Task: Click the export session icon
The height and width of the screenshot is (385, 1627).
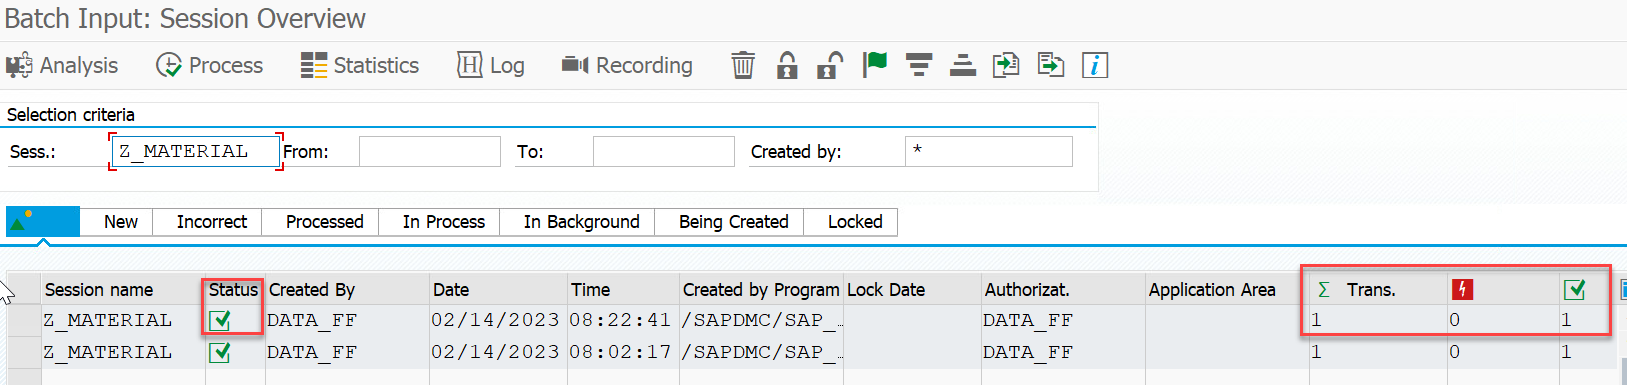Action: click(1050, 66)
